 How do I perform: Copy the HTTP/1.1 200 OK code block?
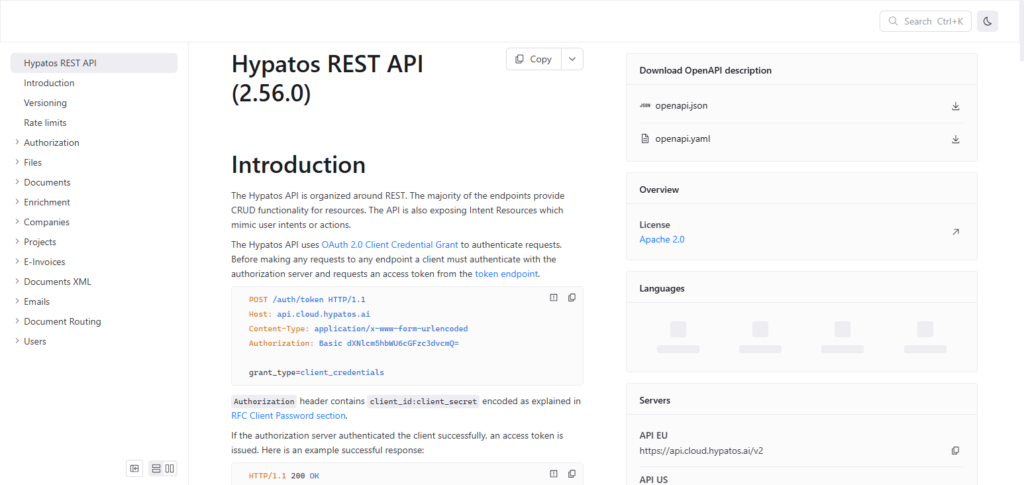[571, 474]
